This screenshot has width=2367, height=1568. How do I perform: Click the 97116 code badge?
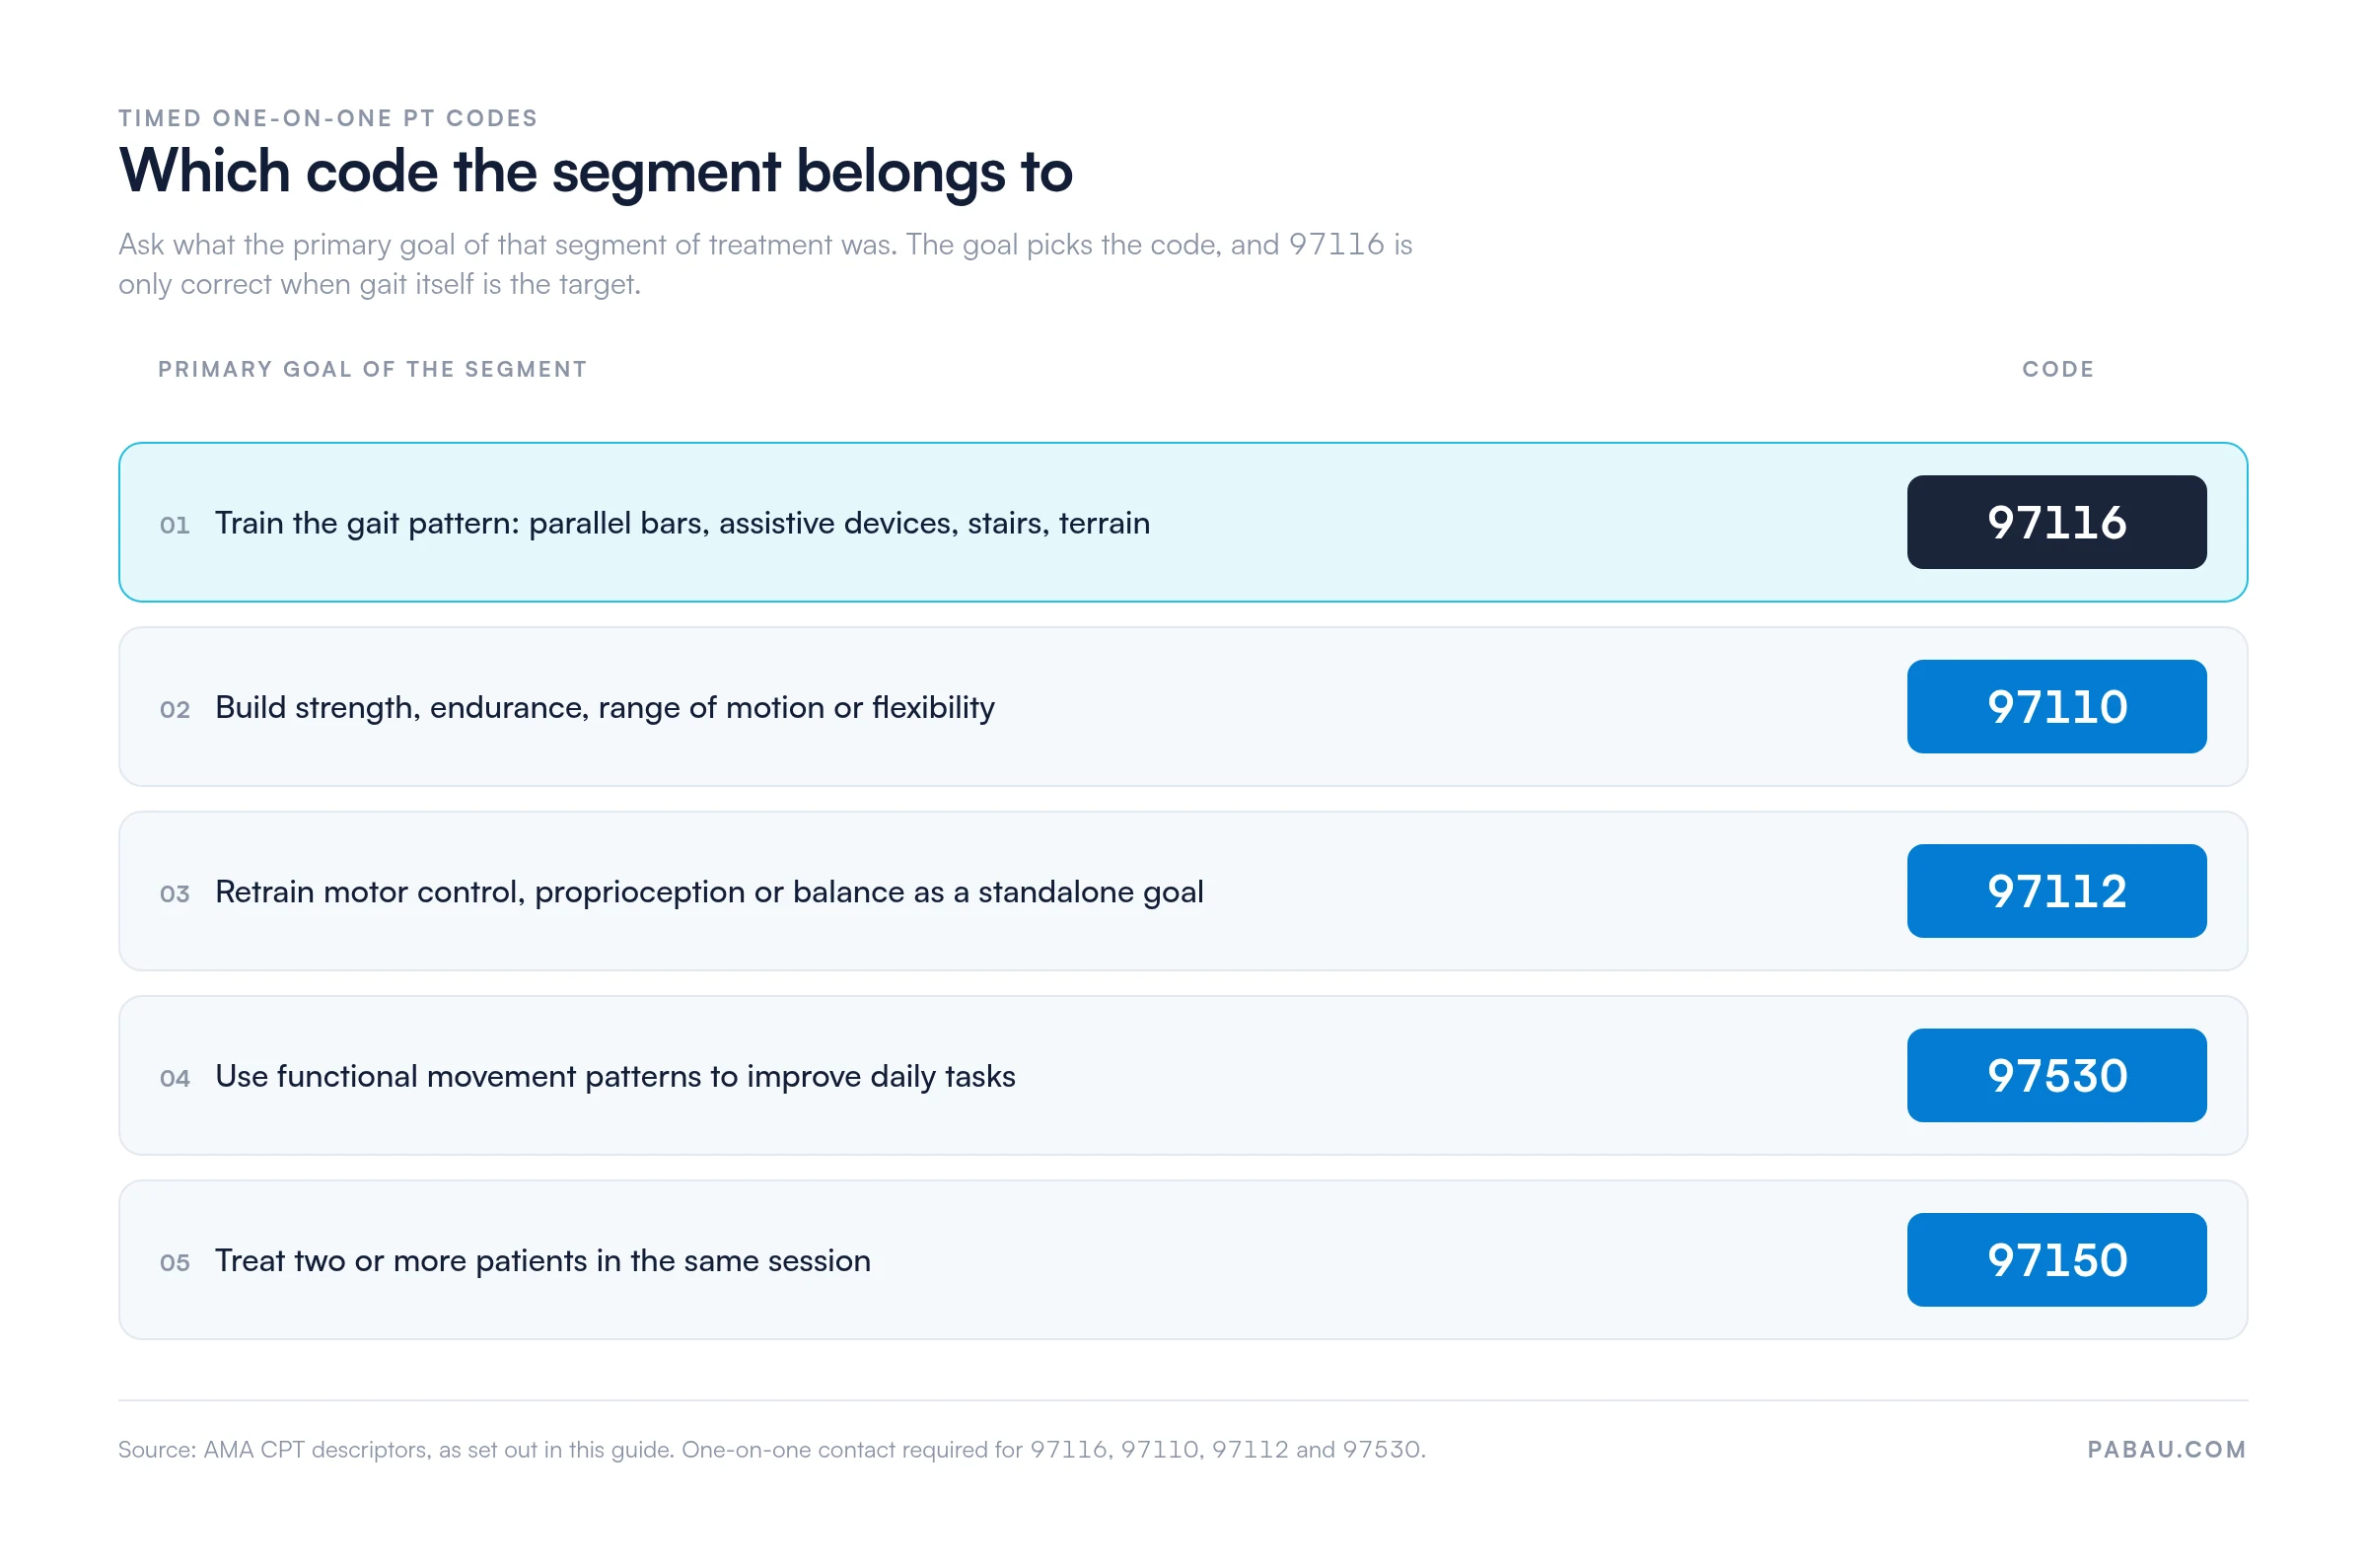pyautogui.click(x=2056, y=522)
